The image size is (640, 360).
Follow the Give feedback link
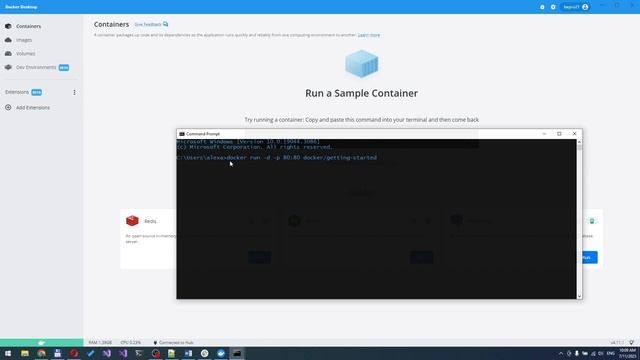148,24
